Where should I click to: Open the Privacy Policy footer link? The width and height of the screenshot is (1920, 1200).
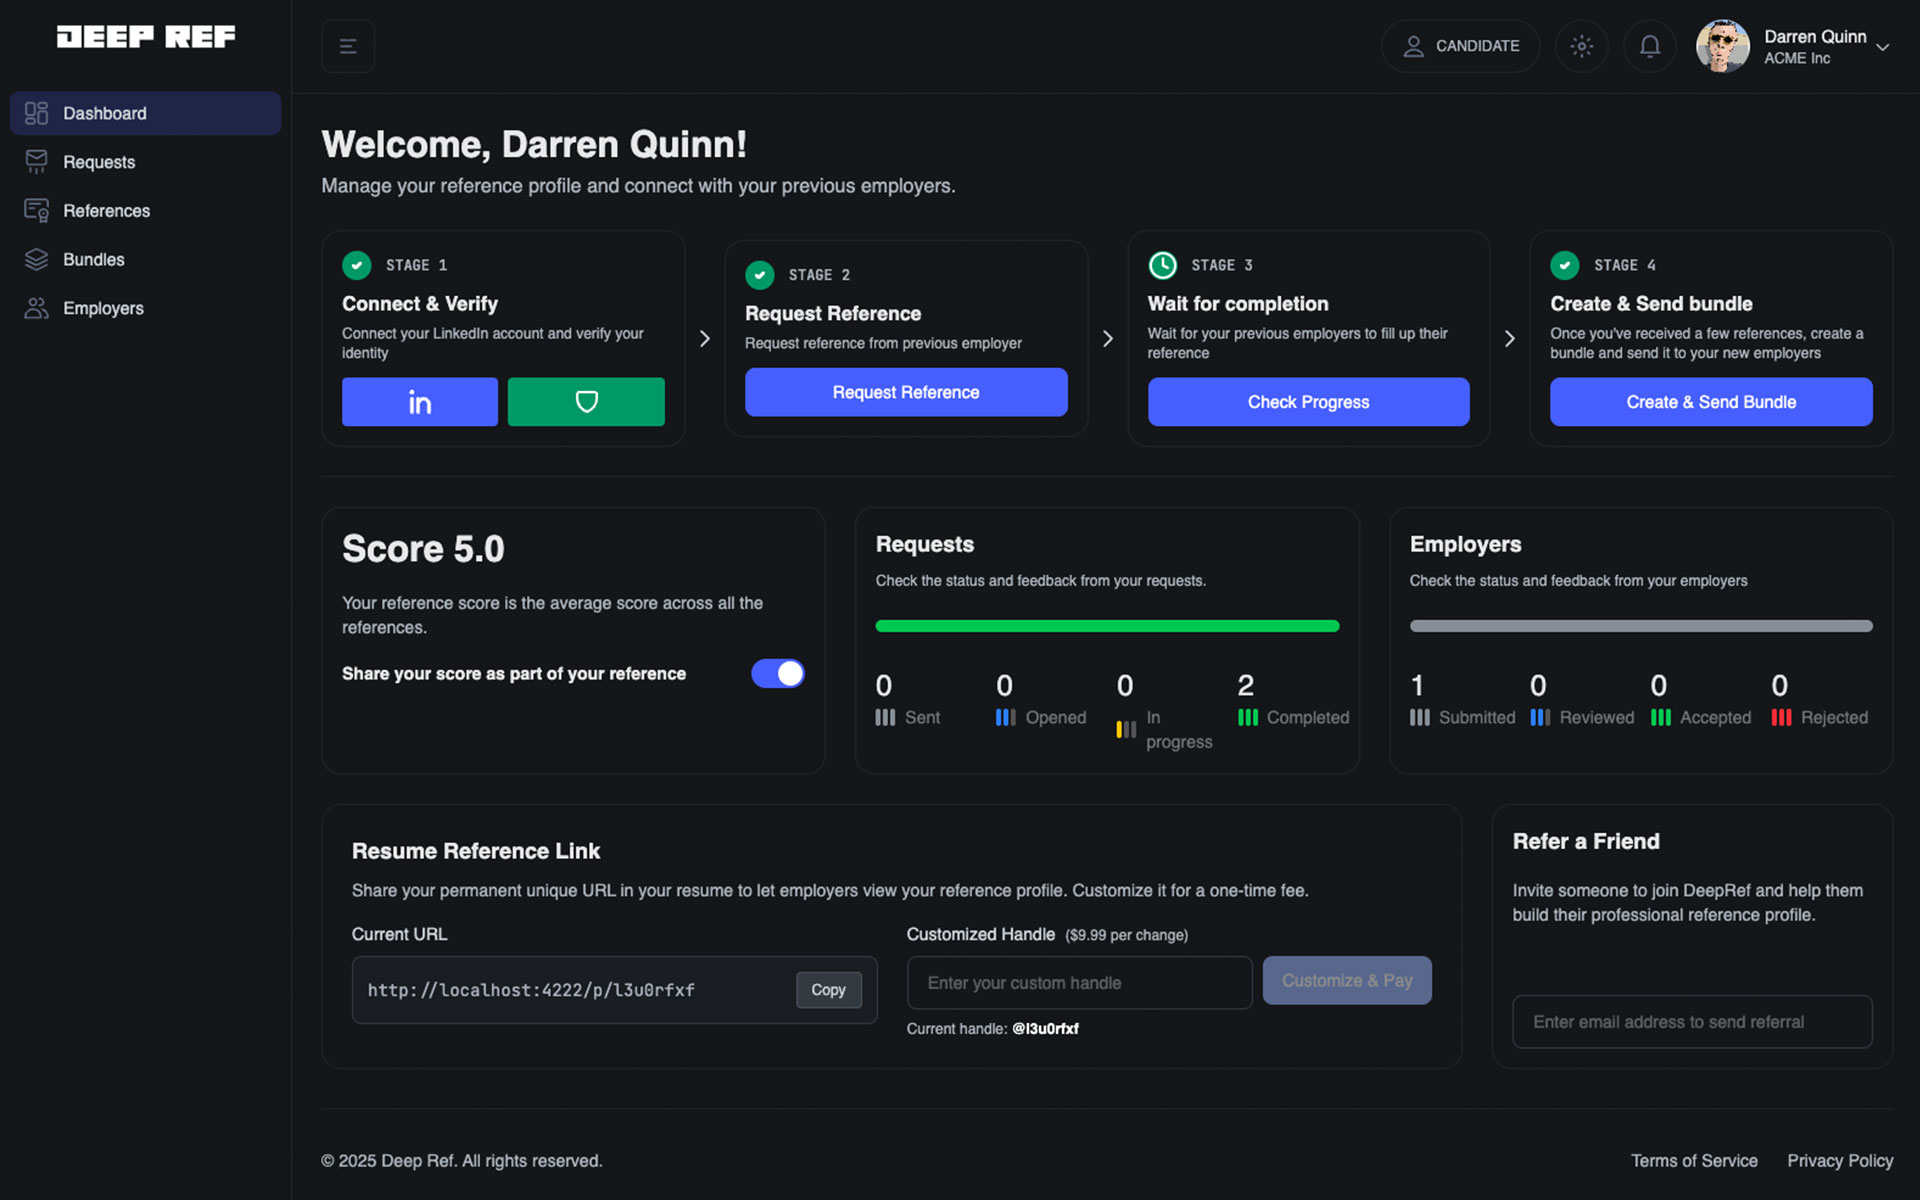pyautogui.click(x=1839, y=1160)
